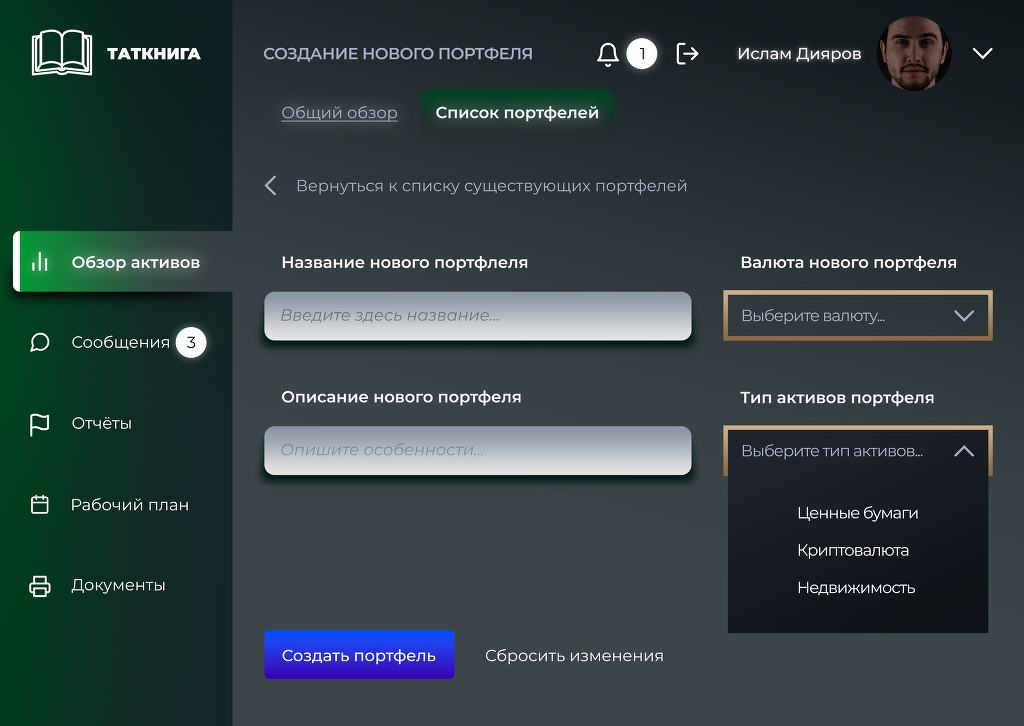
Task: Select Ценные бумаги option
Action: 857,513
